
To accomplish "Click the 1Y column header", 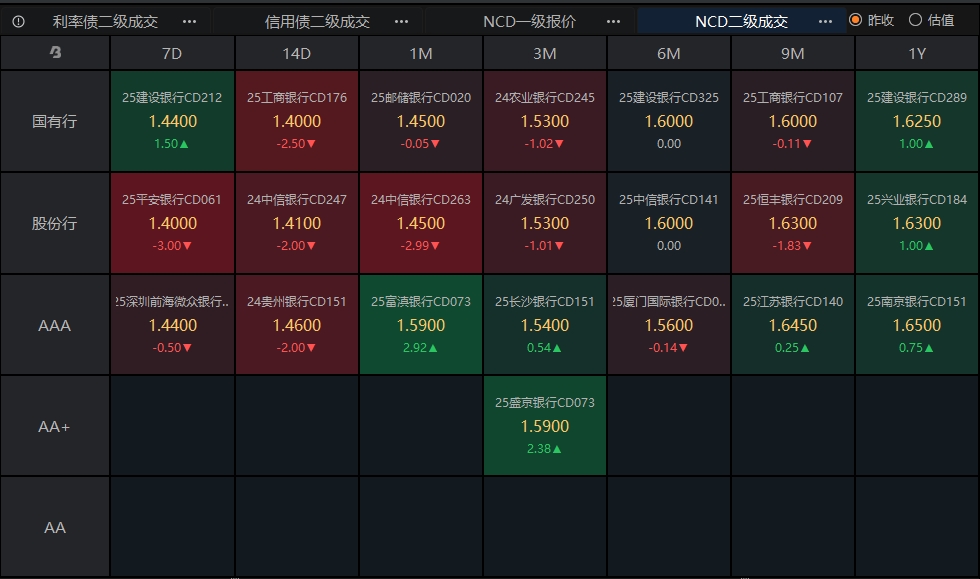I will 917,53.
